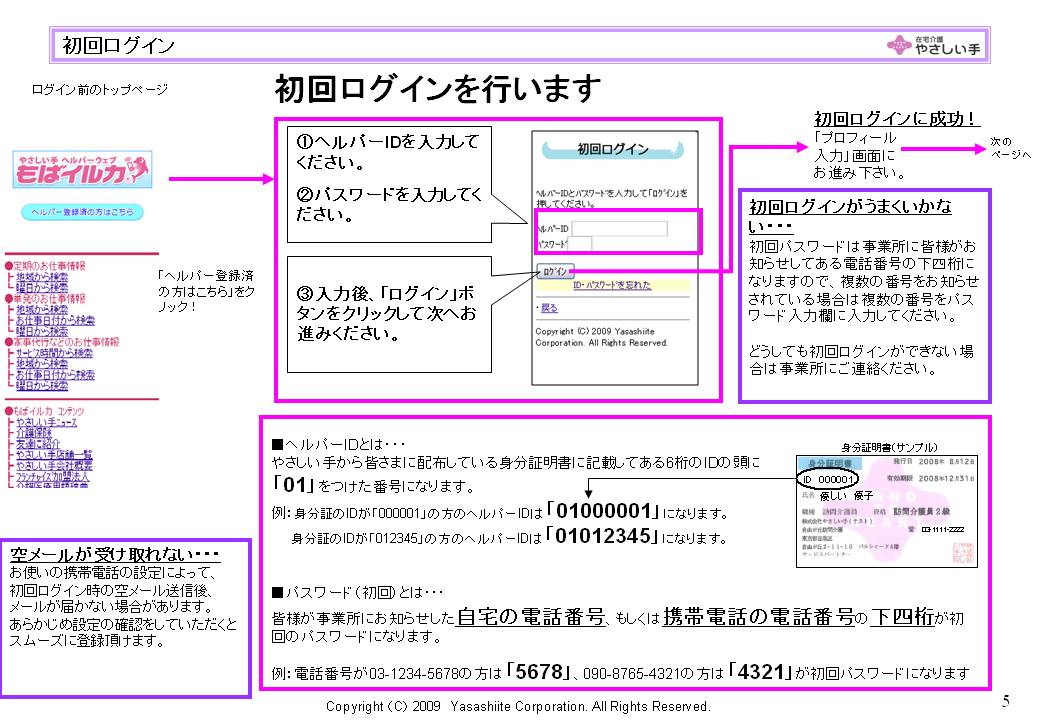This screenshot has height=720, width=1040.
Task: Follow the 戻る link on login page
Action: pyautogui.click(x=547, y=308)
